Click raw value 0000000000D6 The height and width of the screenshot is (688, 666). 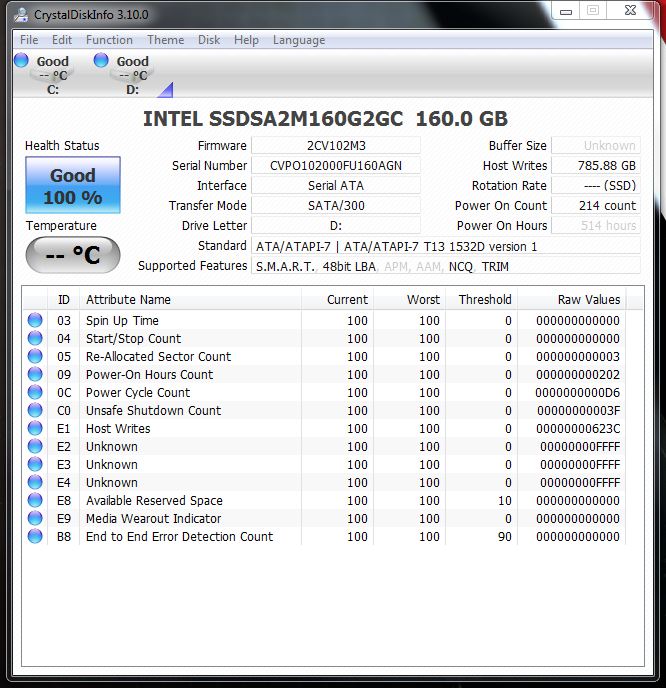coord(577,393)
